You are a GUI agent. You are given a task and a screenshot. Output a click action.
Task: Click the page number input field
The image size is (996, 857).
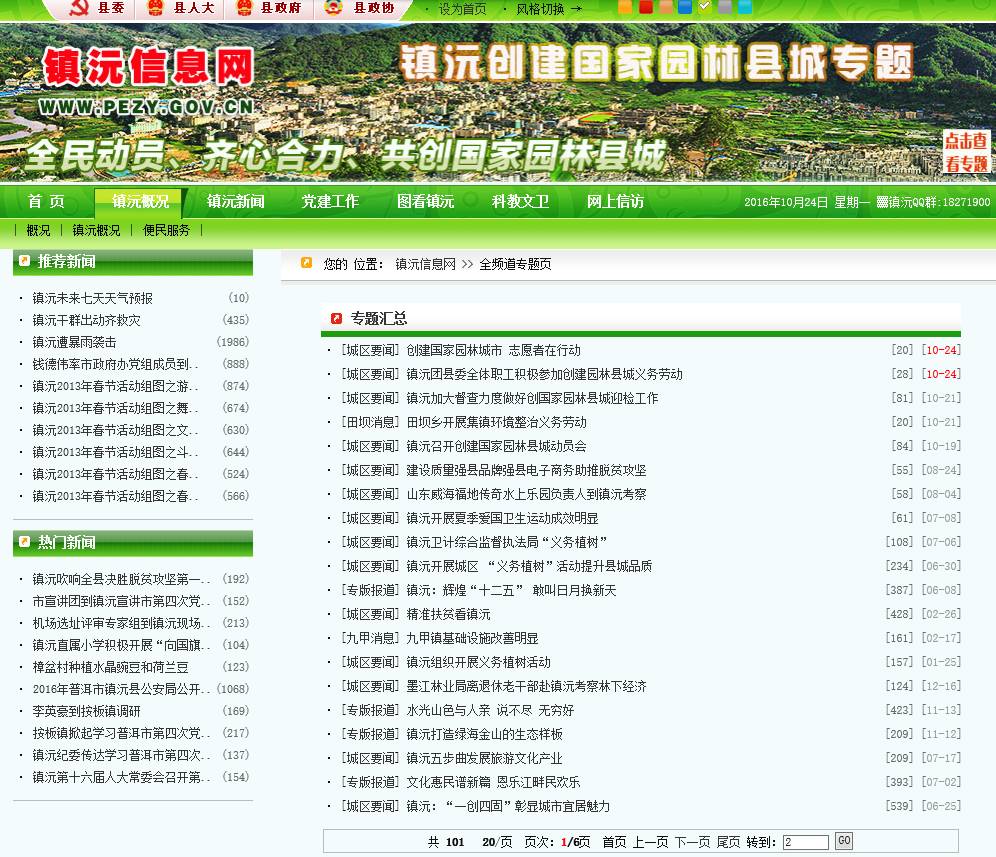pos(806,842)
